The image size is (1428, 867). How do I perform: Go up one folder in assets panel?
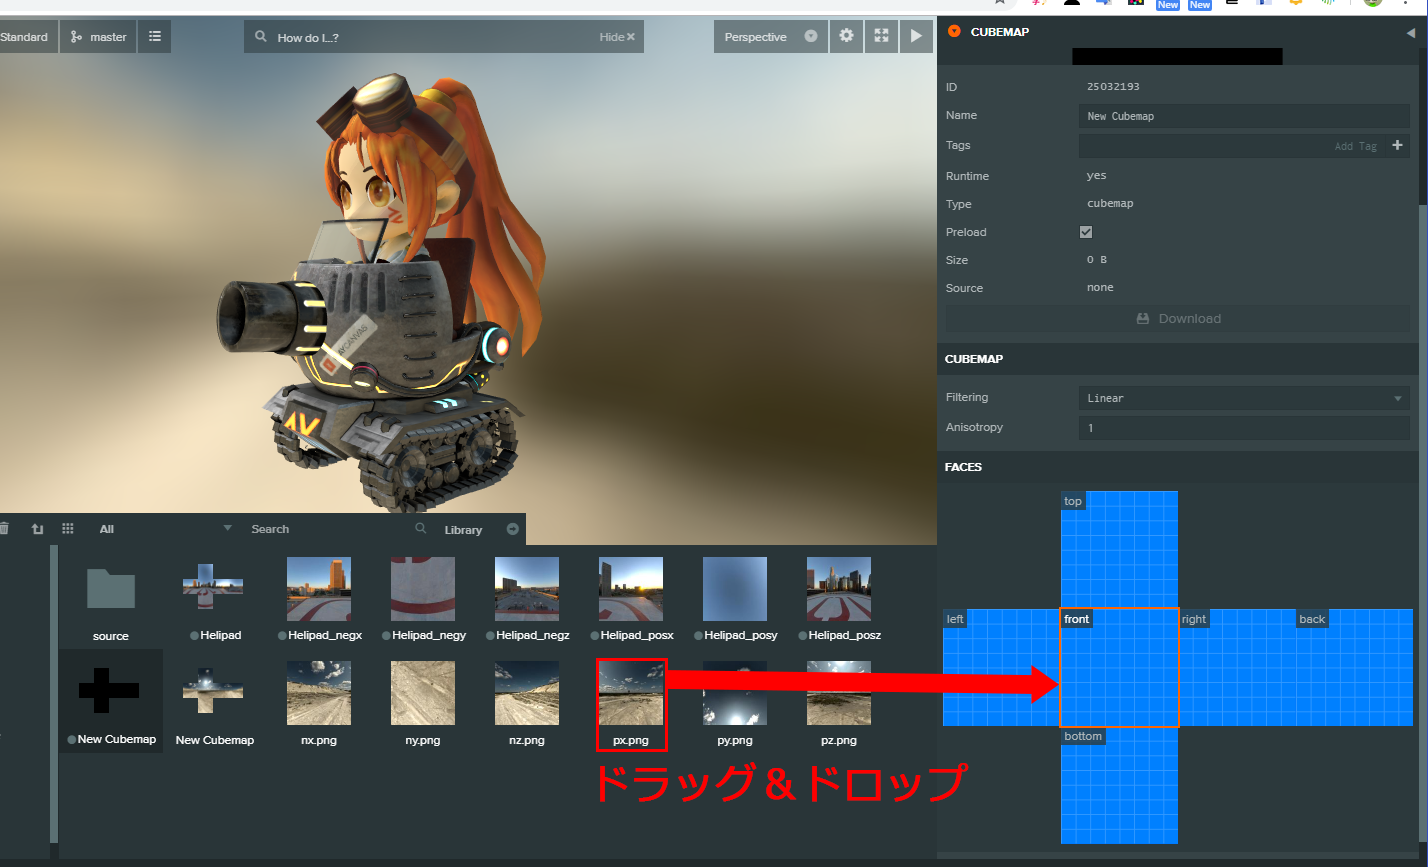point(38,529)
